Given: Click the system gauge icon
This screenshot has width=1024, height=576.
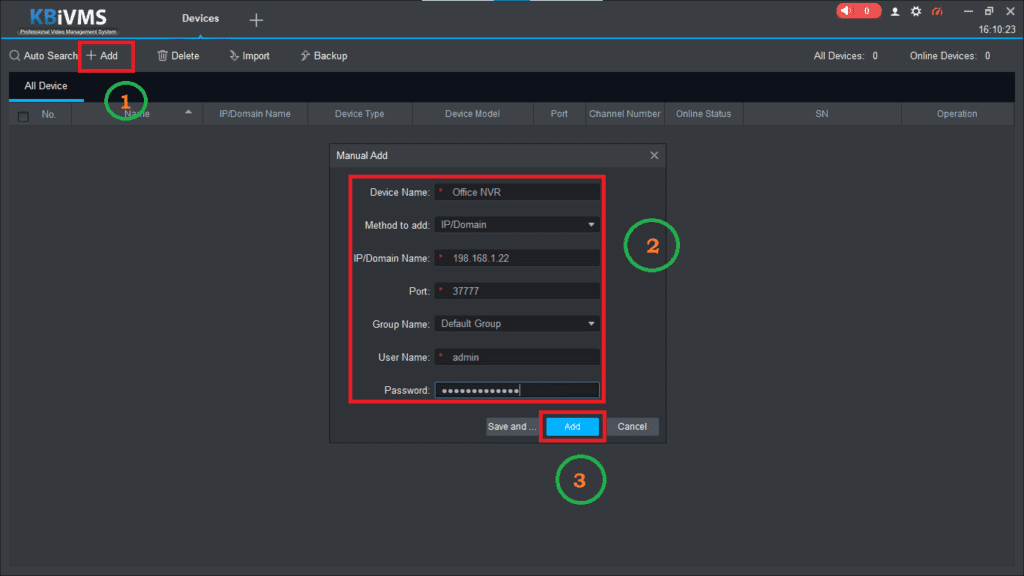Looking at the screenshot, I should click(937, 11).
